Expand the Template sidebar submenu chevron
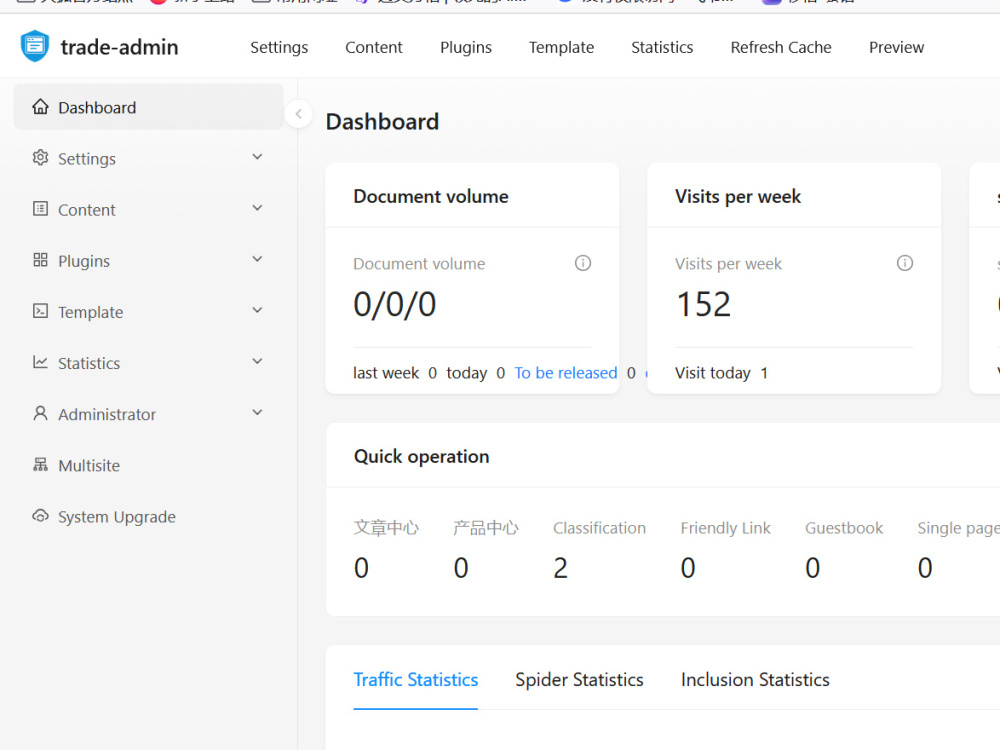Screen dimensions: 1000x750 pos(257,310)
